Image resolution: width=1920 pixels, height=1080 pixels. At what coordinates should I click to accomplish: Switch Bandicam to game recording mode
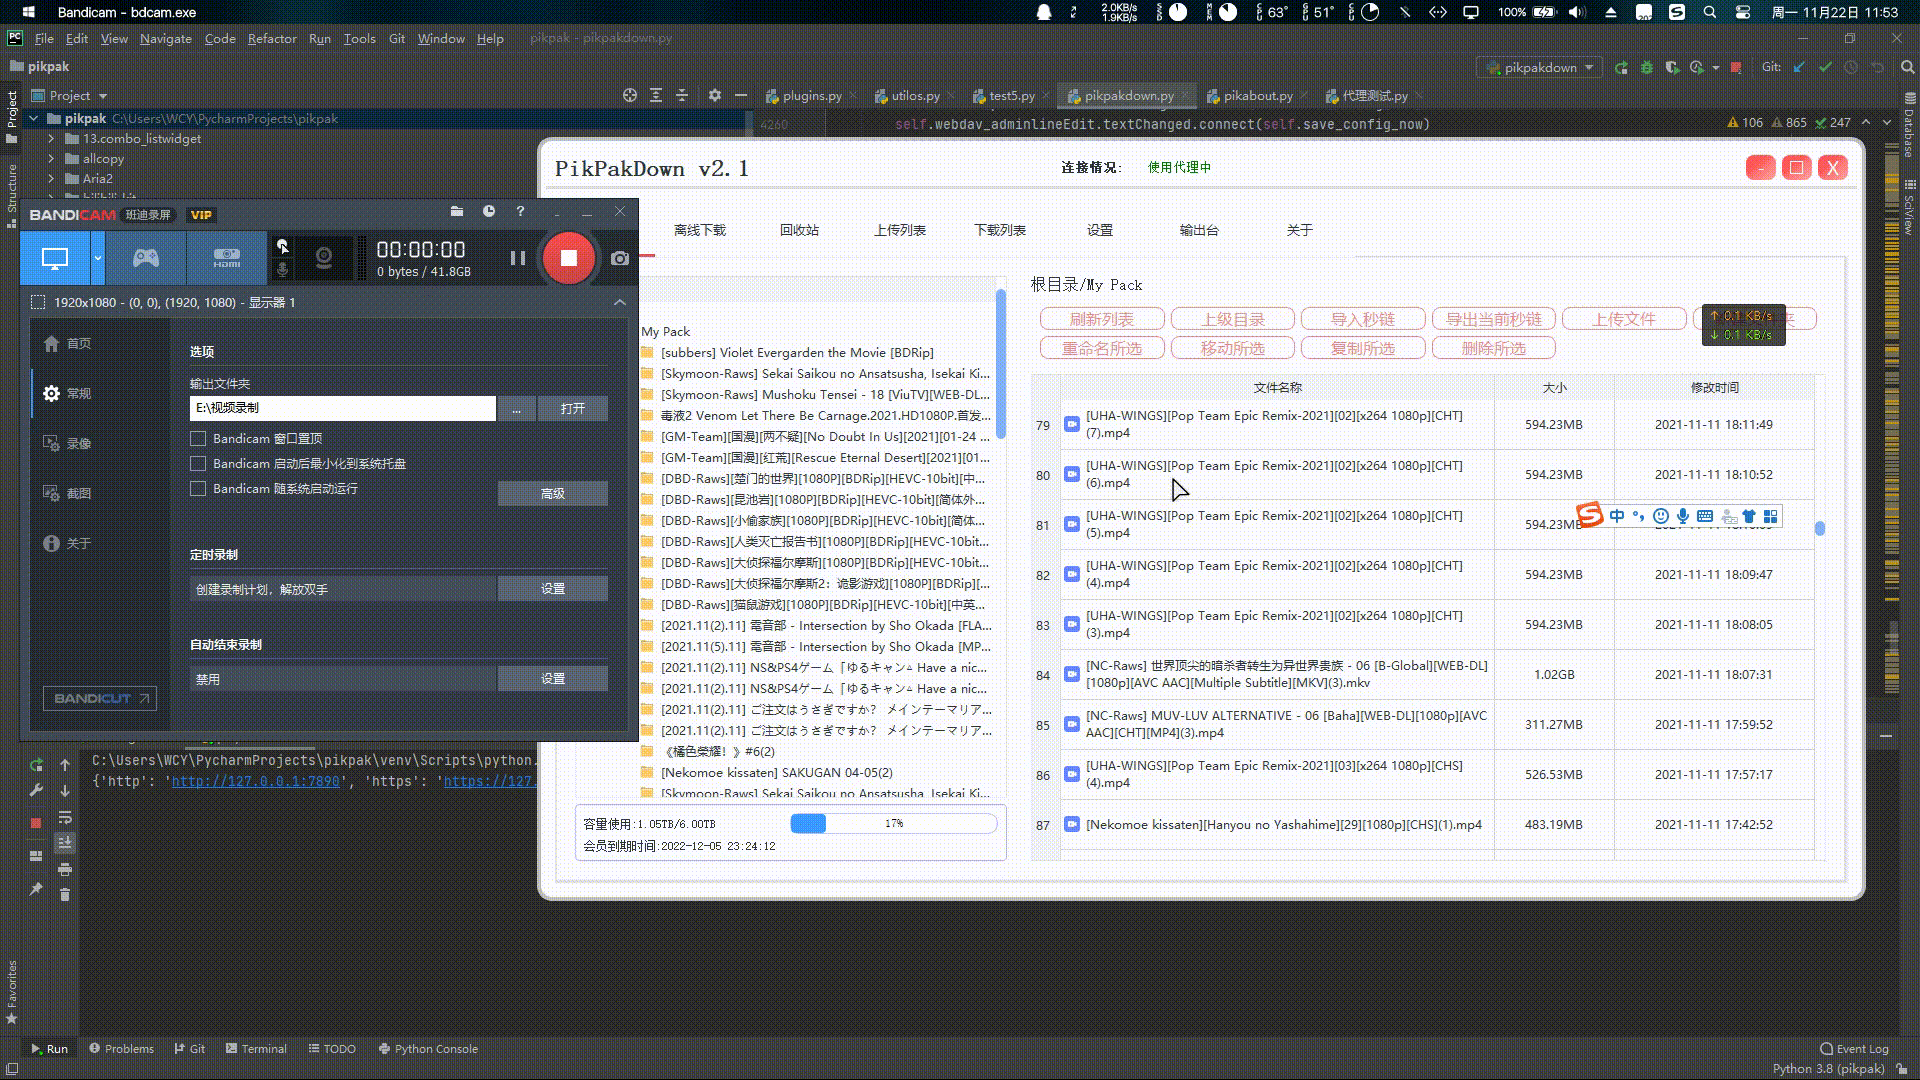146,258
